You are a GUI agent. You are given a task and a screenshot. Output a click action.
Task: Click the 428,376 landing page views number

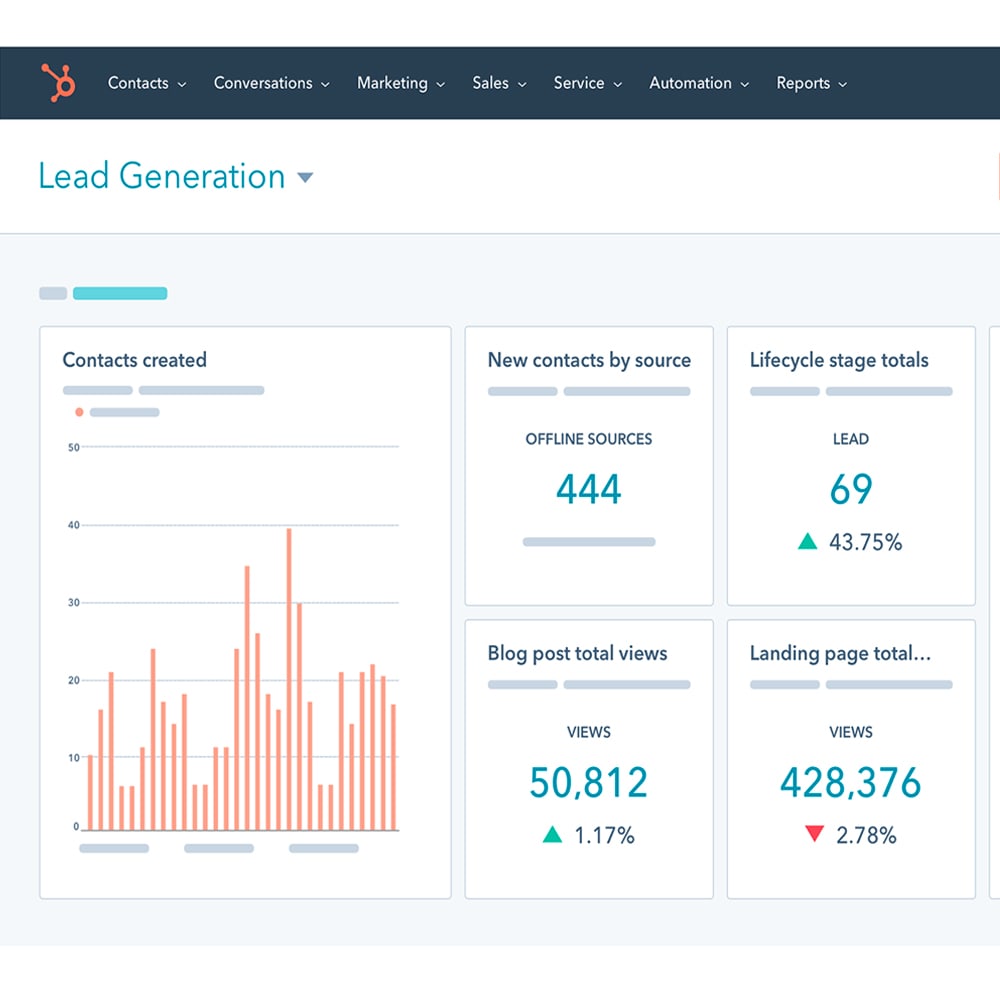(851, 783)
